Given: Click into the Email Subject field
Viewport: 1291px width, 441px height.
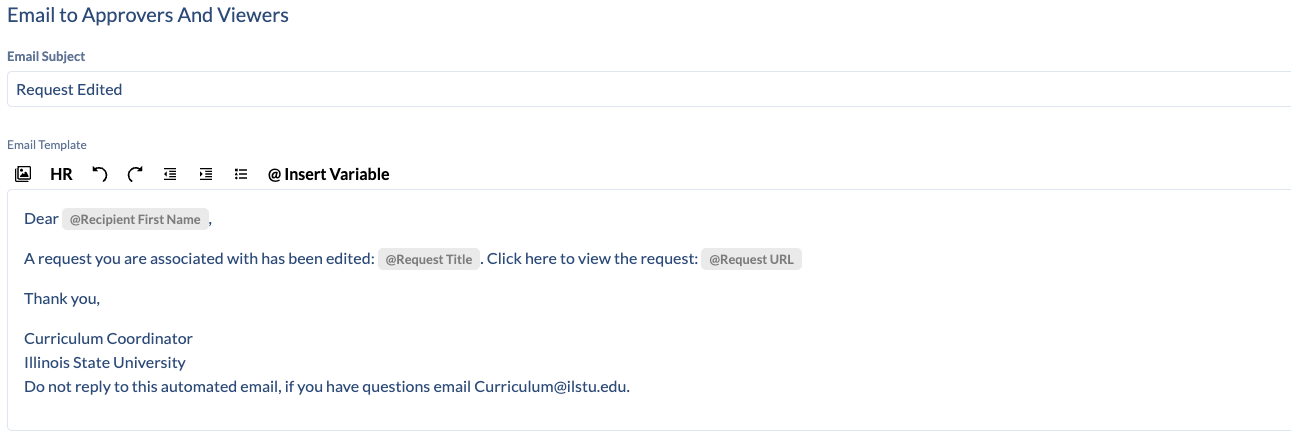Looking at the screenshot, I should click(648, 89).
